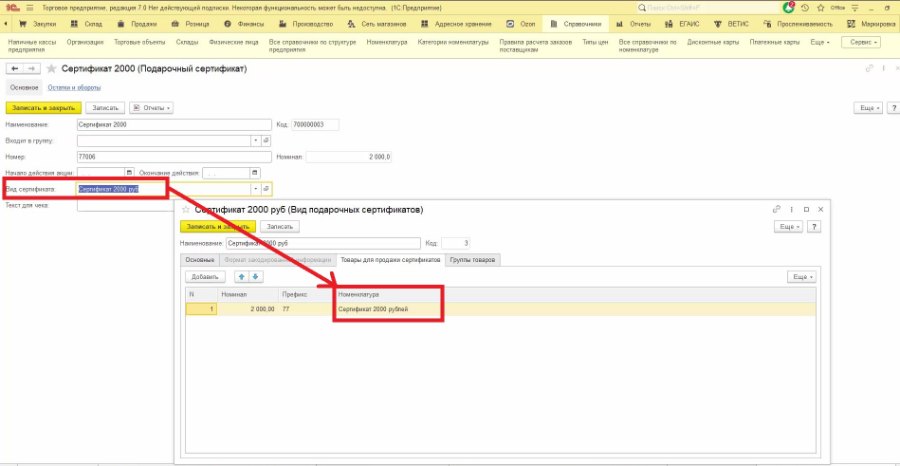Open the dialog header Еще dropdown

[788, 227]
